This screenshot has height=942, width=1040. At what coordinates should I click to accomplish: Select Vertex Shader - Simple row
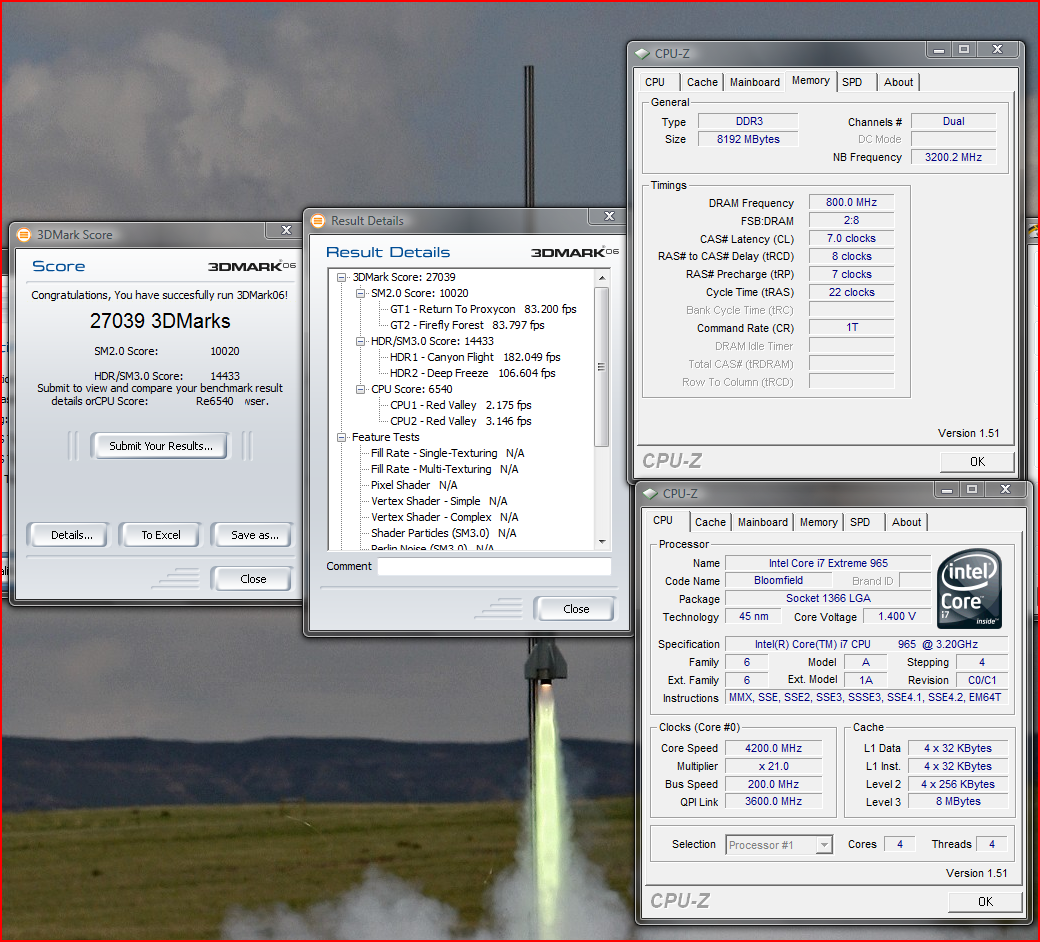coord(438,501)
